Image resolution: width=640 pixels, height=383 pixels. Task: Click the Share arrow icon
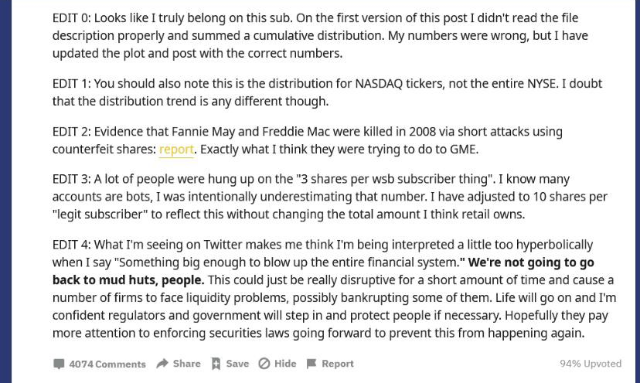162,363
